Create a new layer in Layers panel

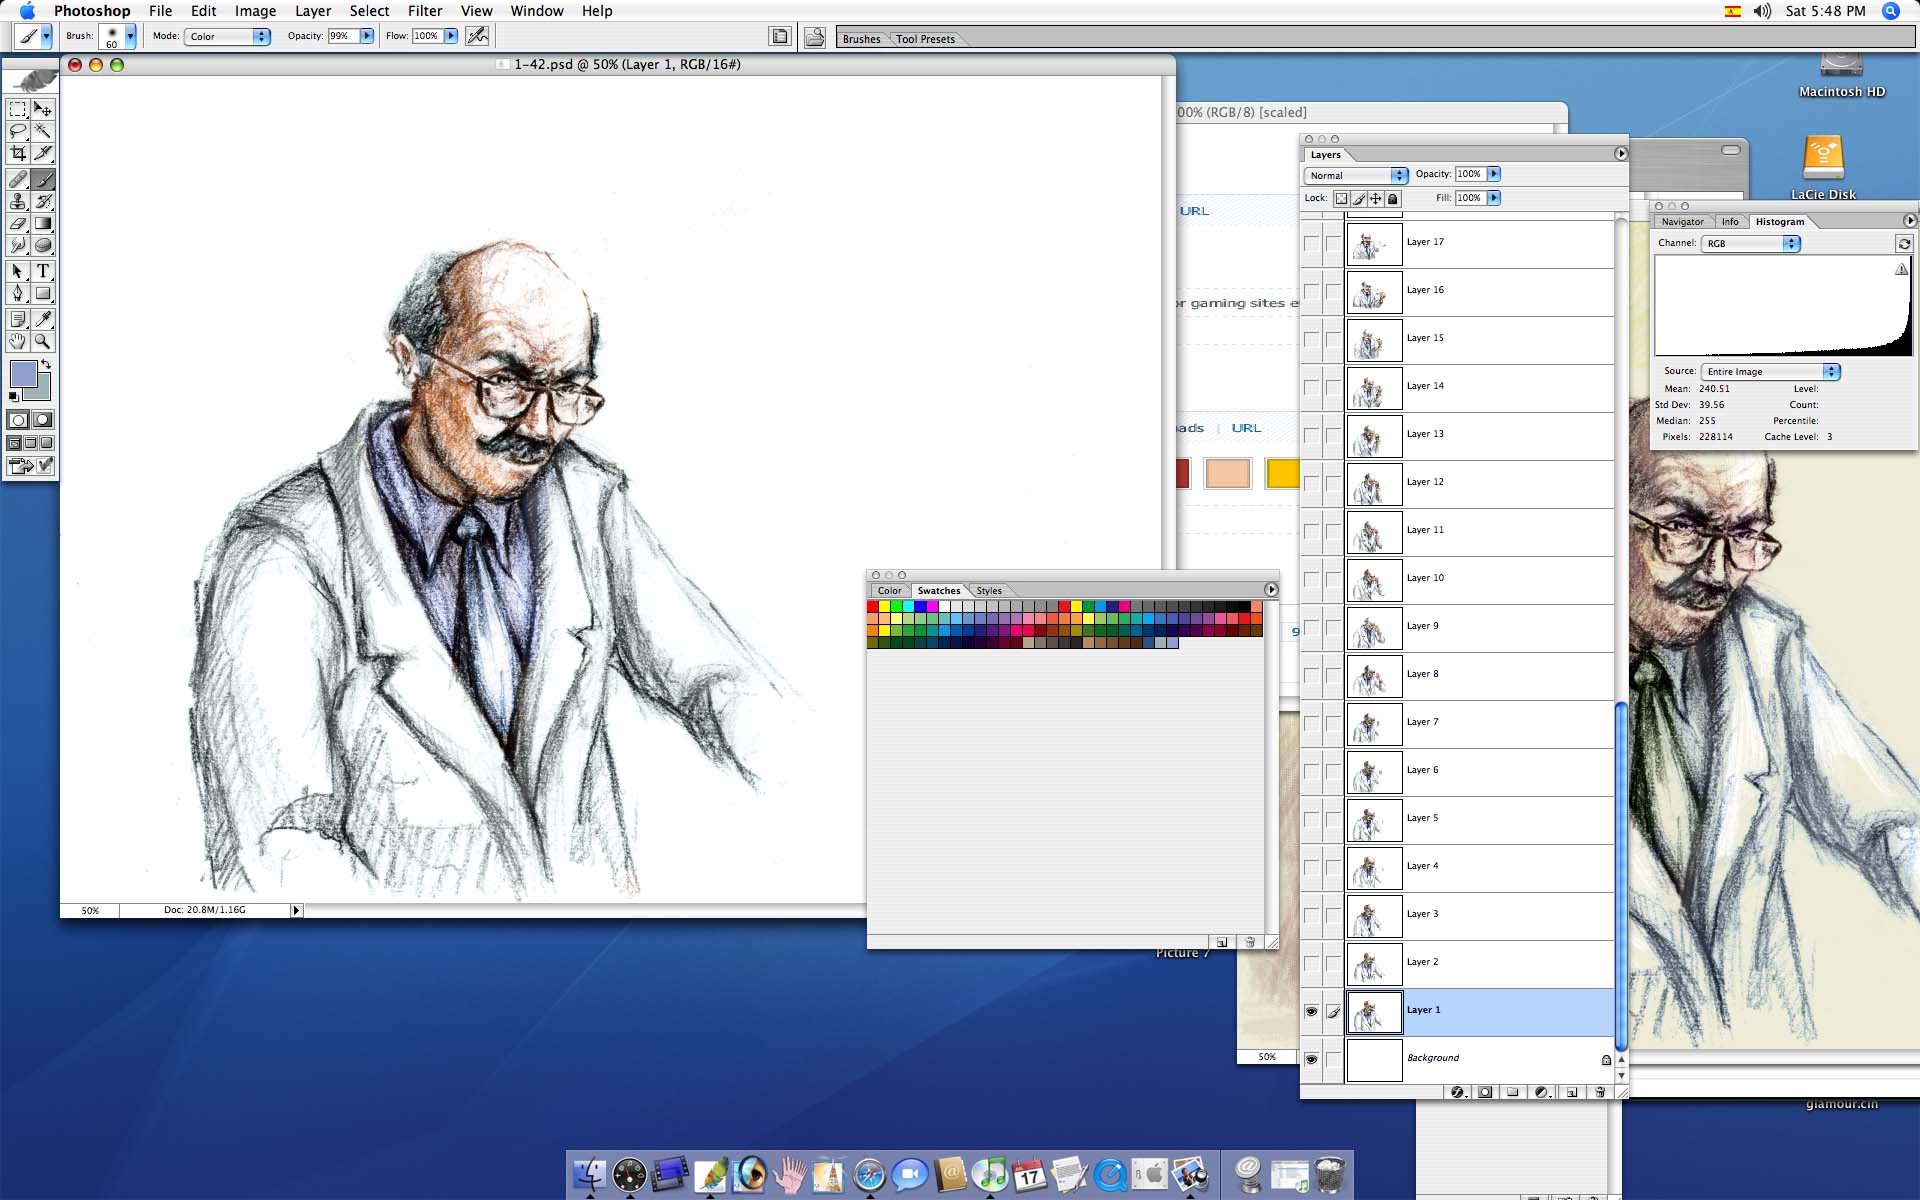point(1572,1092)
